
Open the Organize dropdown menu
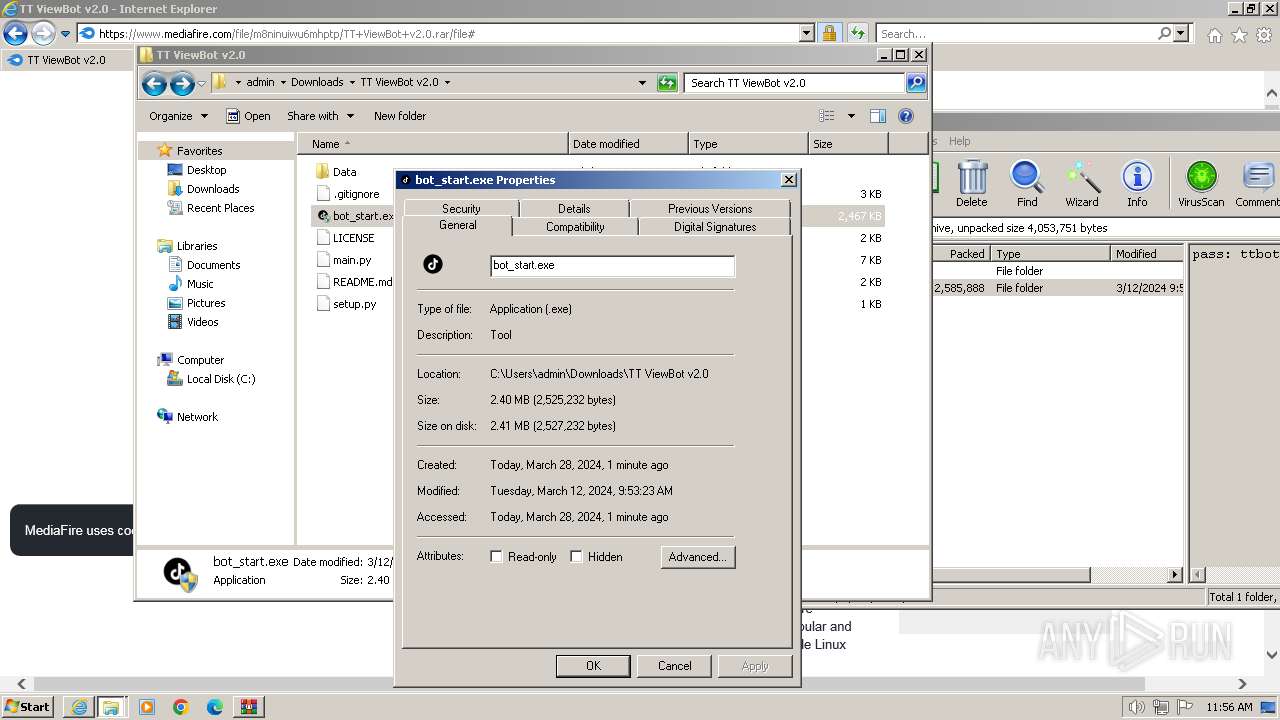(x=179, y=116)
